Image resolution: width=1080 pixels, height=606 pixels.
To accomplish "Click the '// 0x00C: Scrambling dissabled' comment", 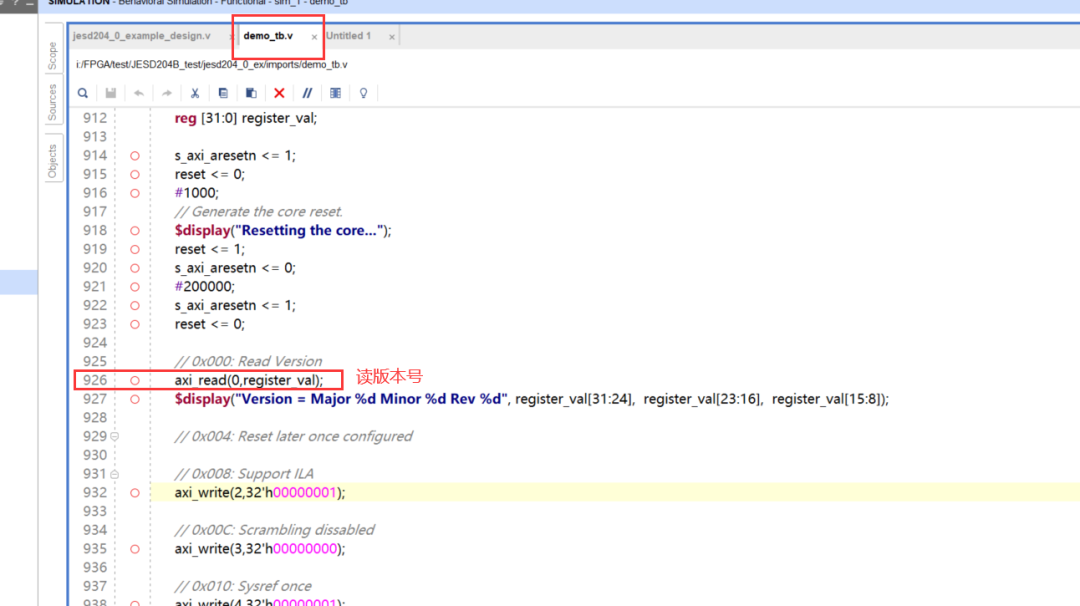I will 274,530.
